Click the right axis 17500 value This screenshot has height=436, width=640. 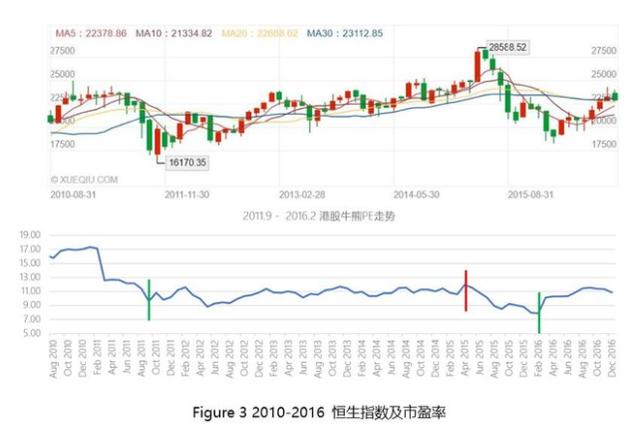[604, 144]
